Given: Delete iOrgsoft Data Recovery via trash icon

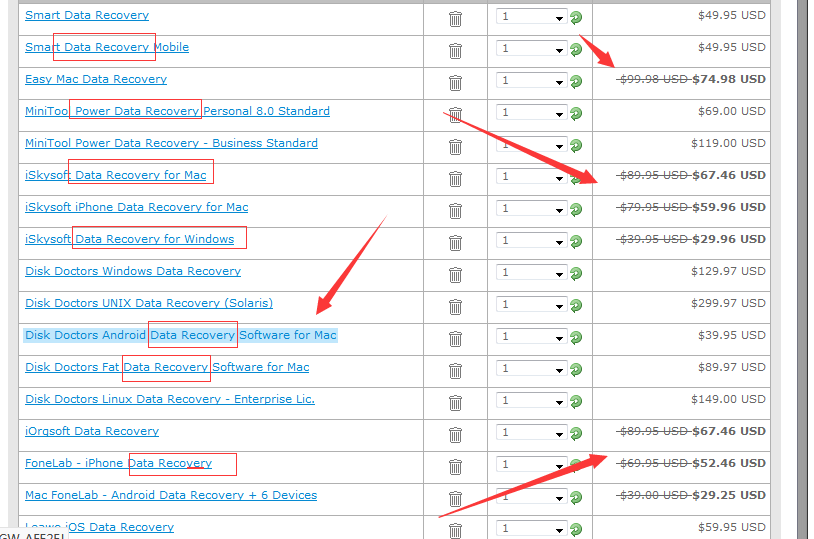Looking at the screenshot, I should 455,435.
